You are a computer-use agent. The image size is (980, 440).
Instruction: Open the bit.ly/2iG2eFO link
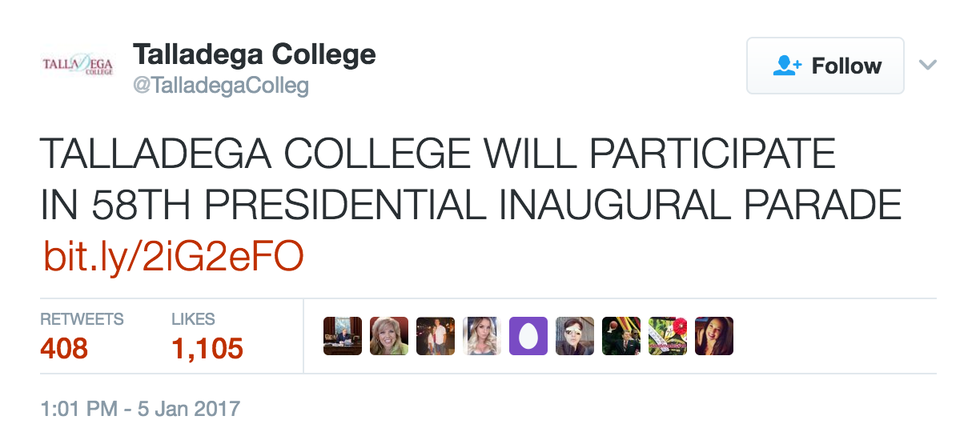click(173, 256)
